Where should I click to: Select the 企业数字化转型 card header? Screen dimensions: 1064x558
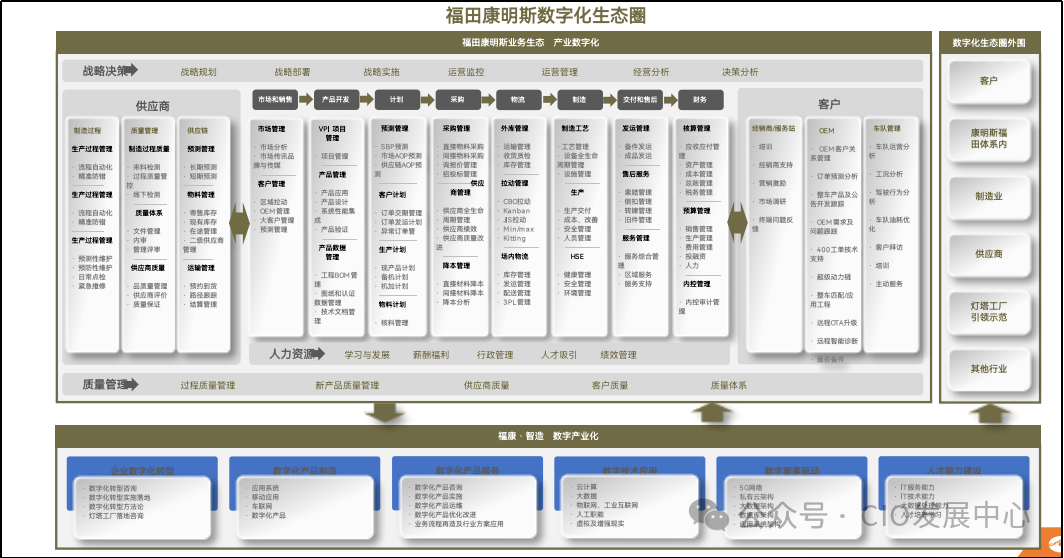pos(142,470)
